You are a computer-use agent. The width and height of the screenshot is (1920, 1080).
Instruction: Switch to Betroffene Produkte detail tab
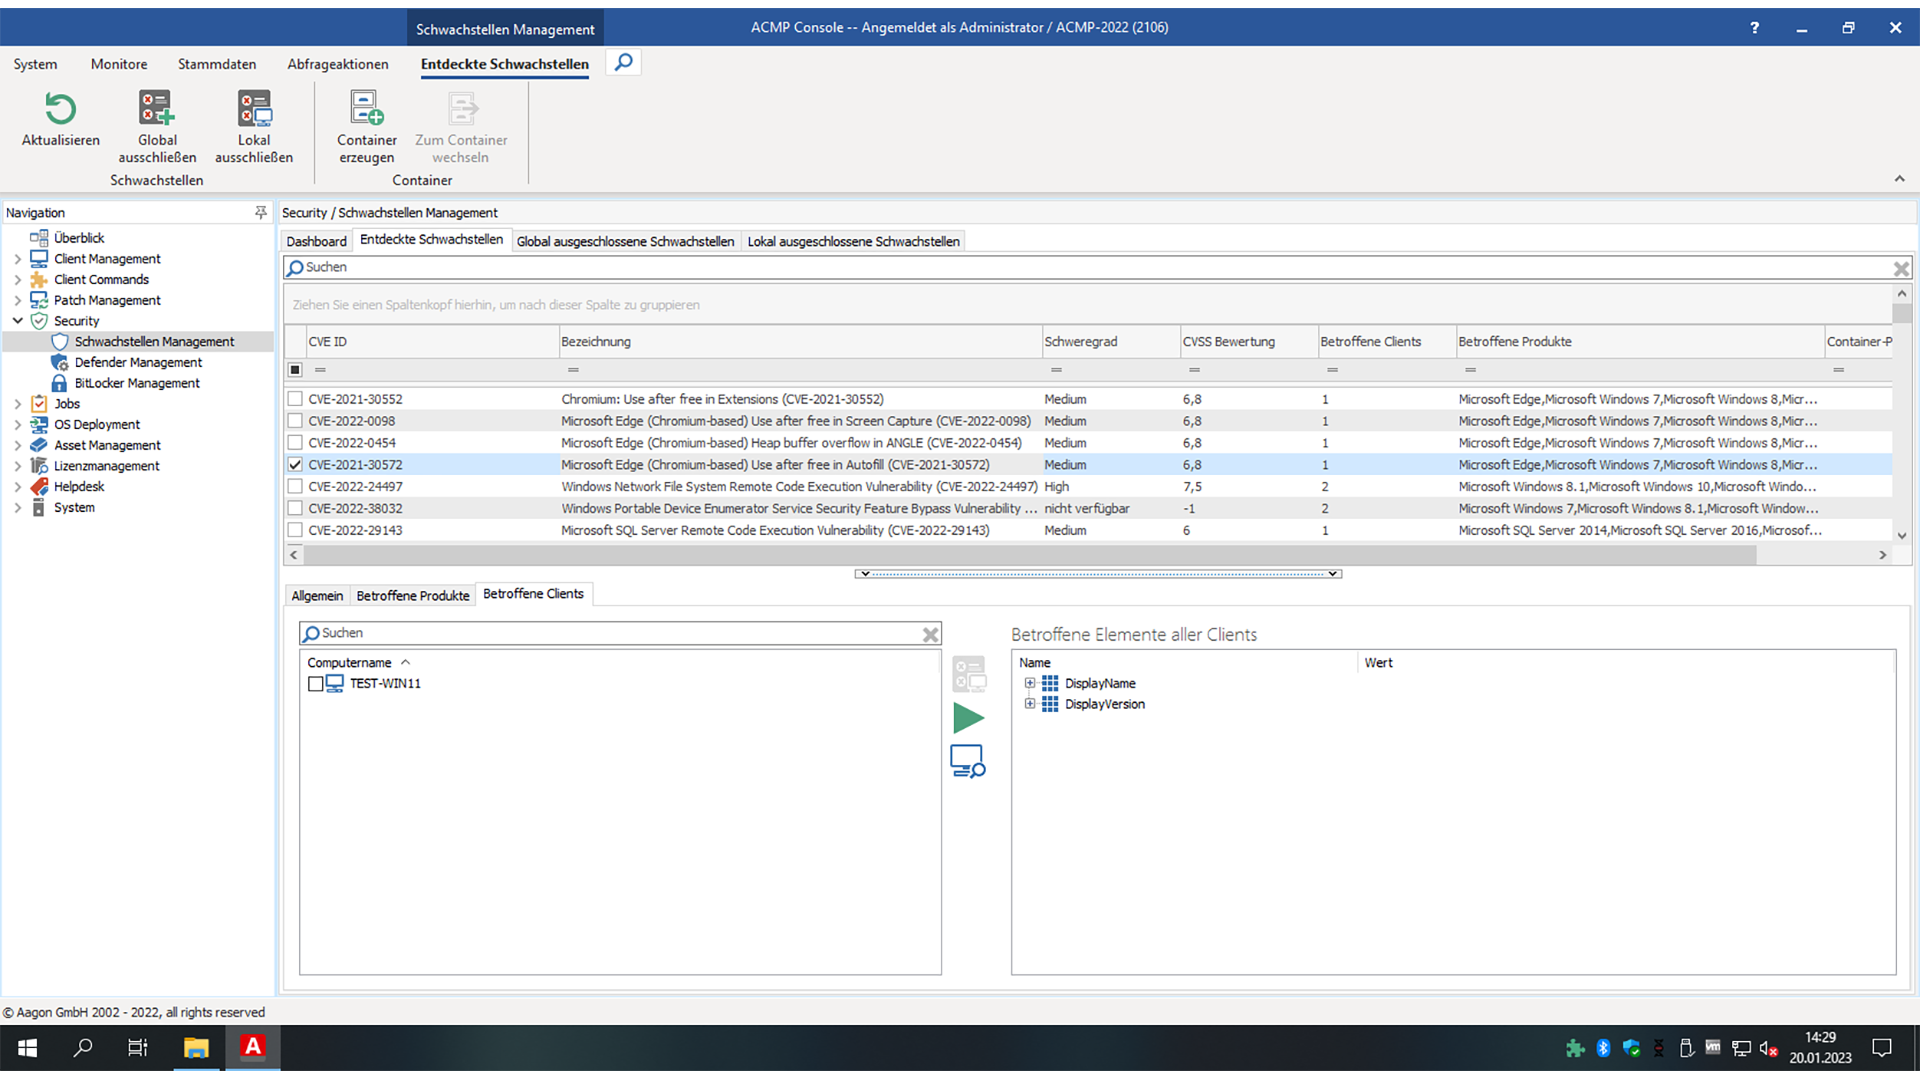click(x=412, y=596)
